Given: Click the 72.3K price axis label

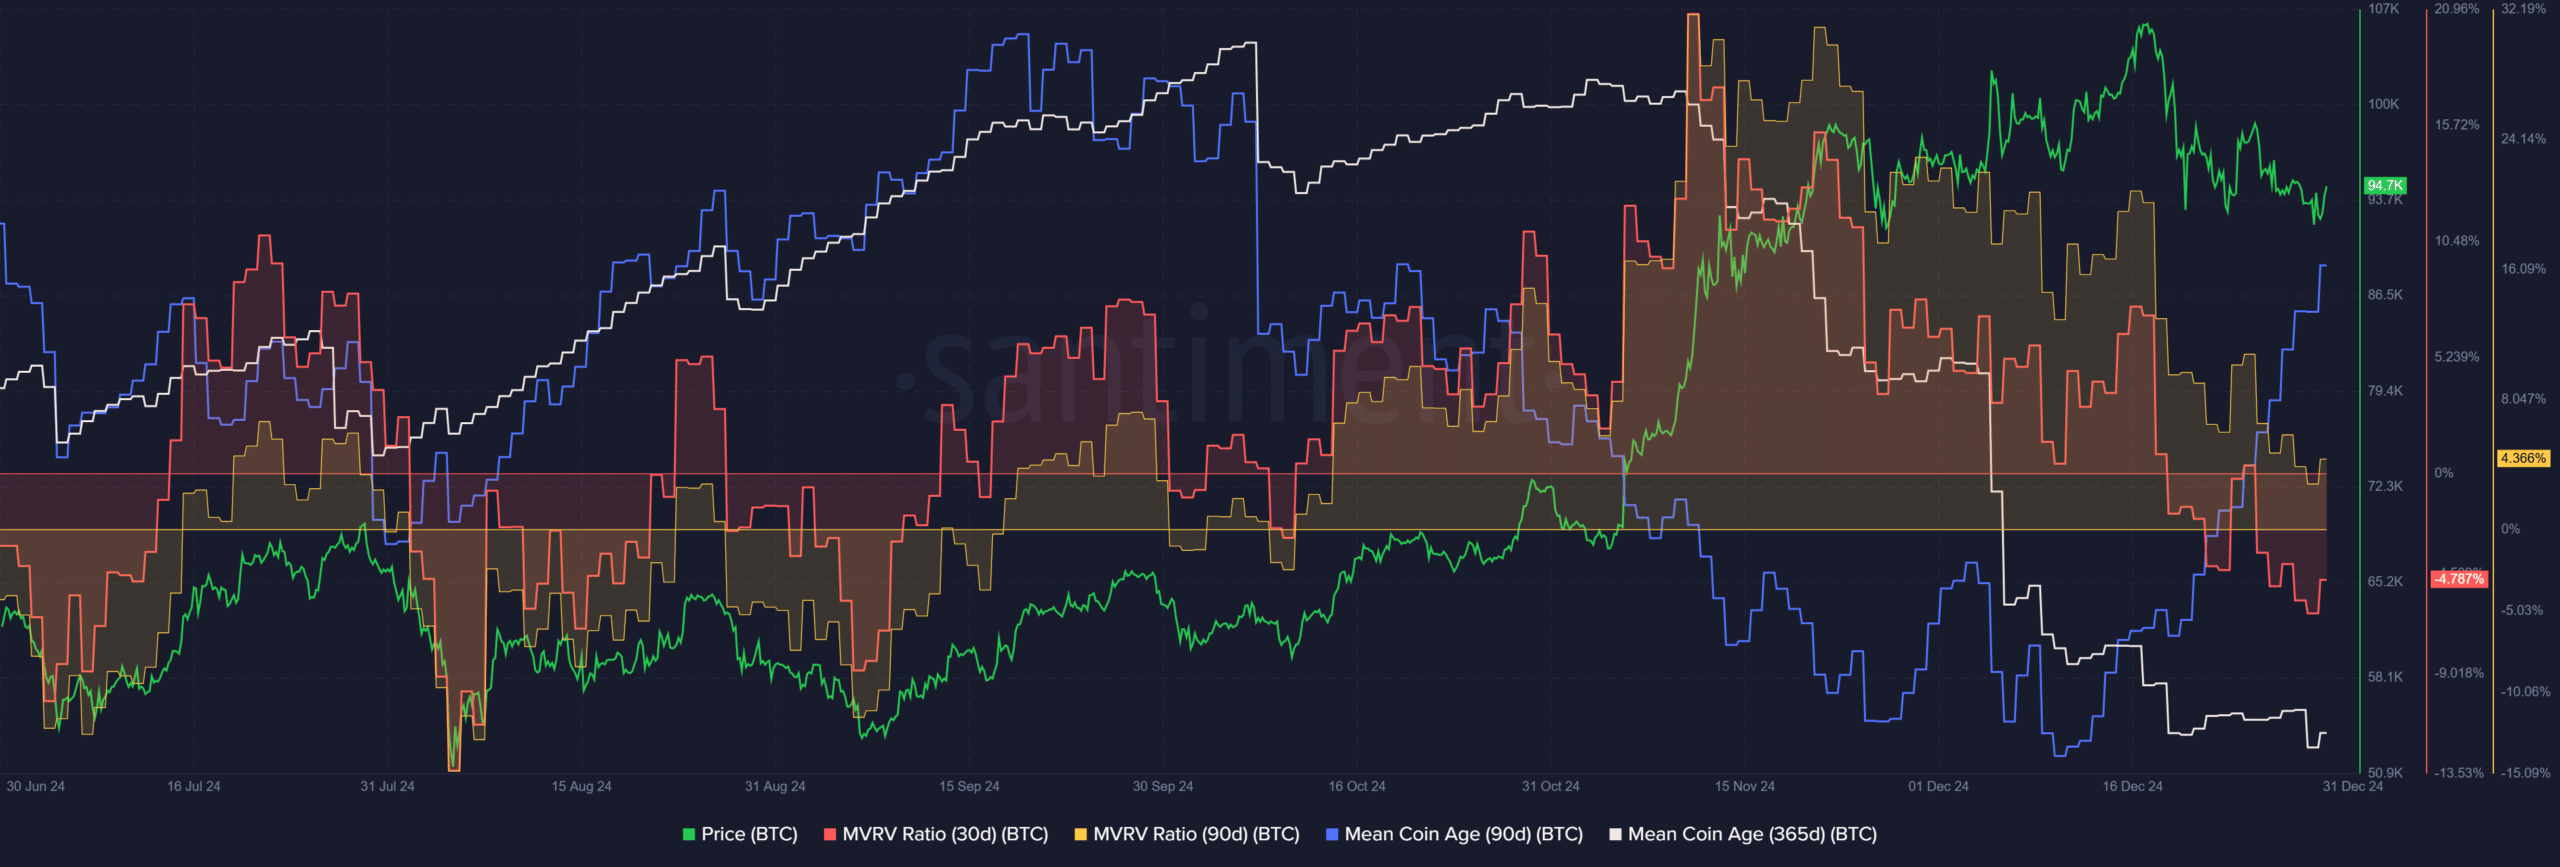Looking at the screenshot, I should point(2385,486).
